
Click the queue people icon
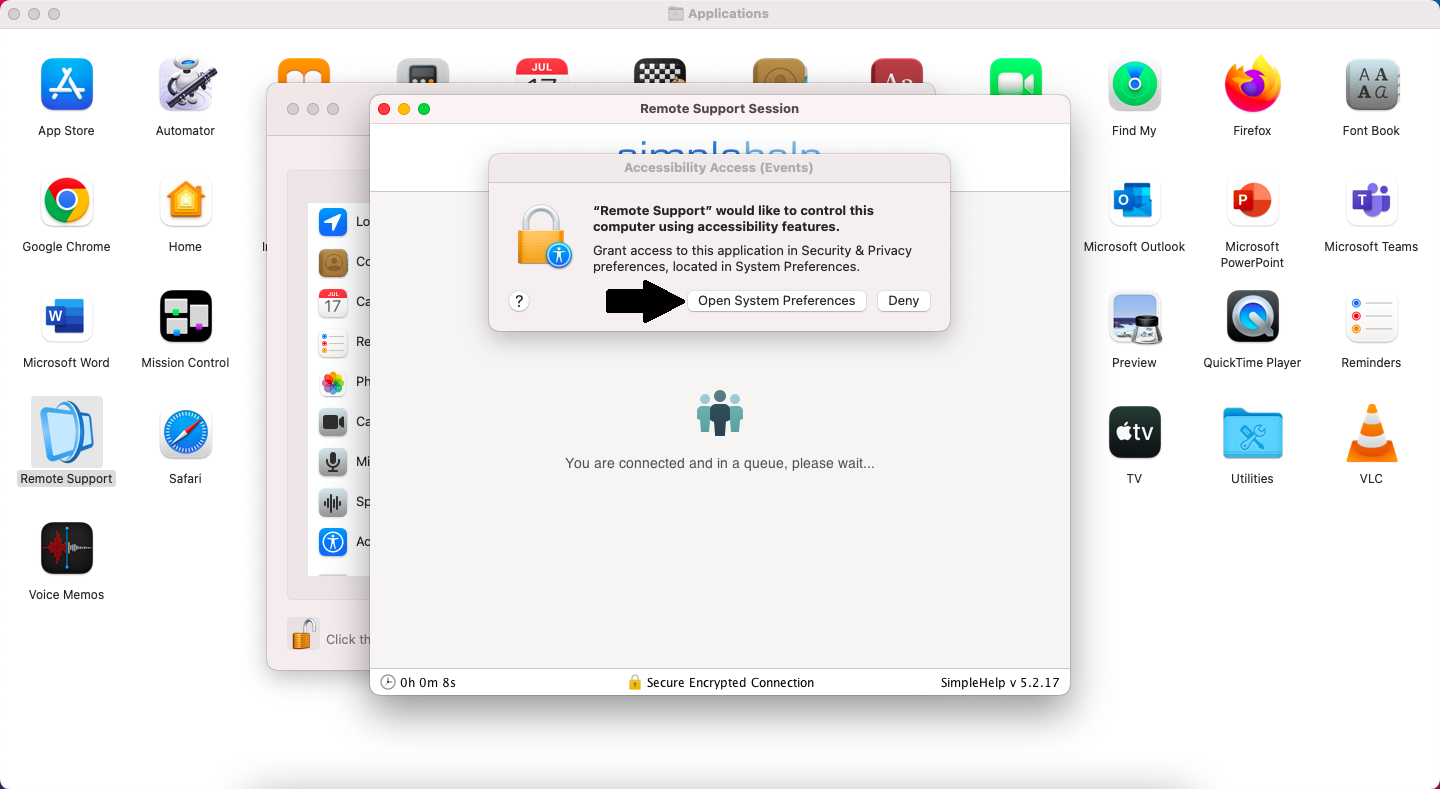point(720,412)
